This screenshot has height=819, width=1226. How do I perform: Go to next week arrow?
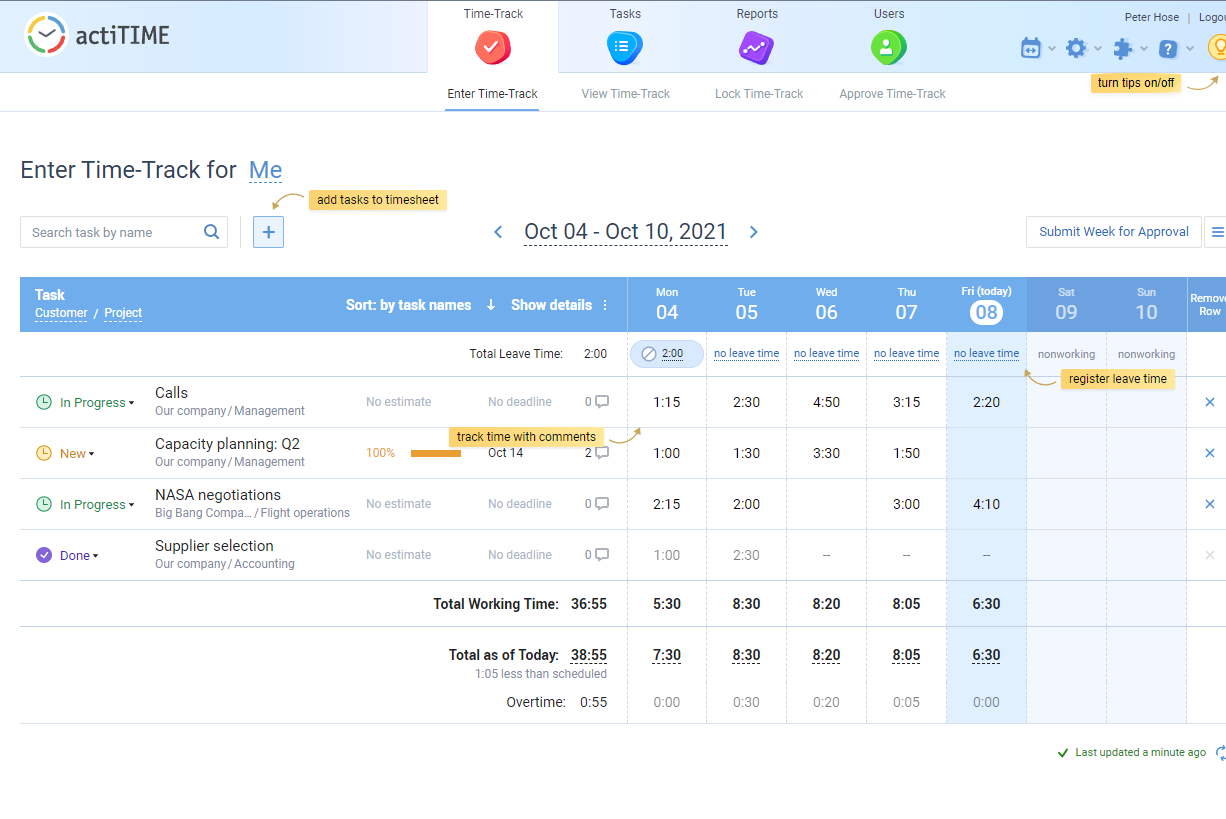754,232
